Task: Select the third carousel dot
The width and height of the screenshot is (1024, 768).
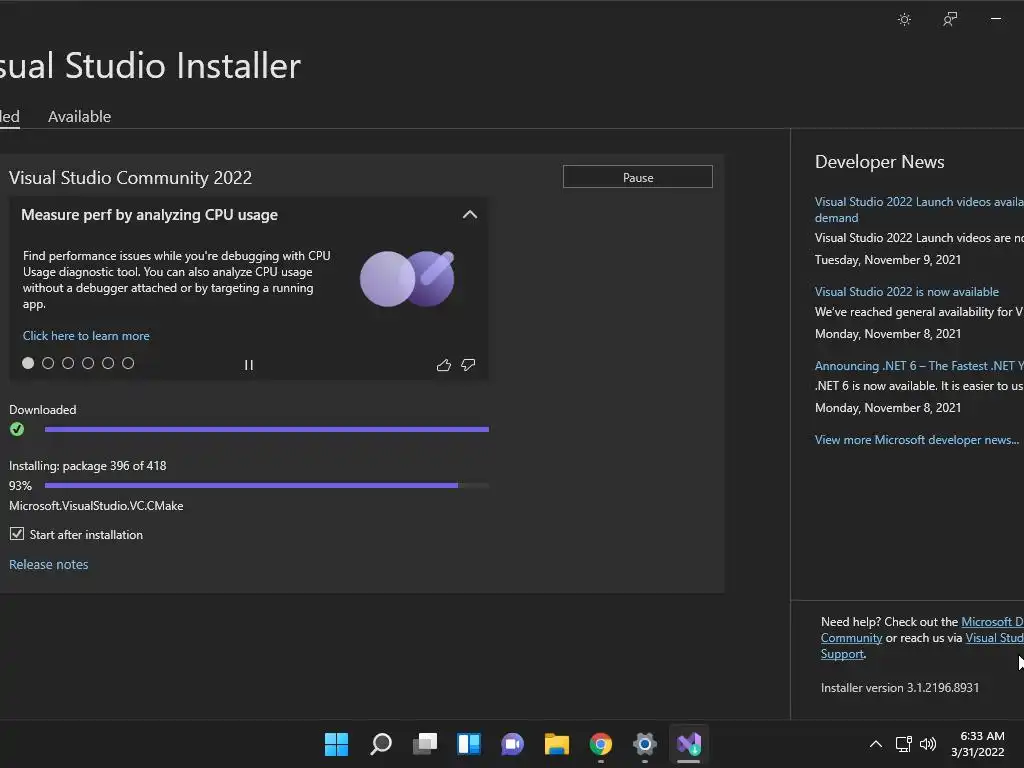Action: coord(68,363)
